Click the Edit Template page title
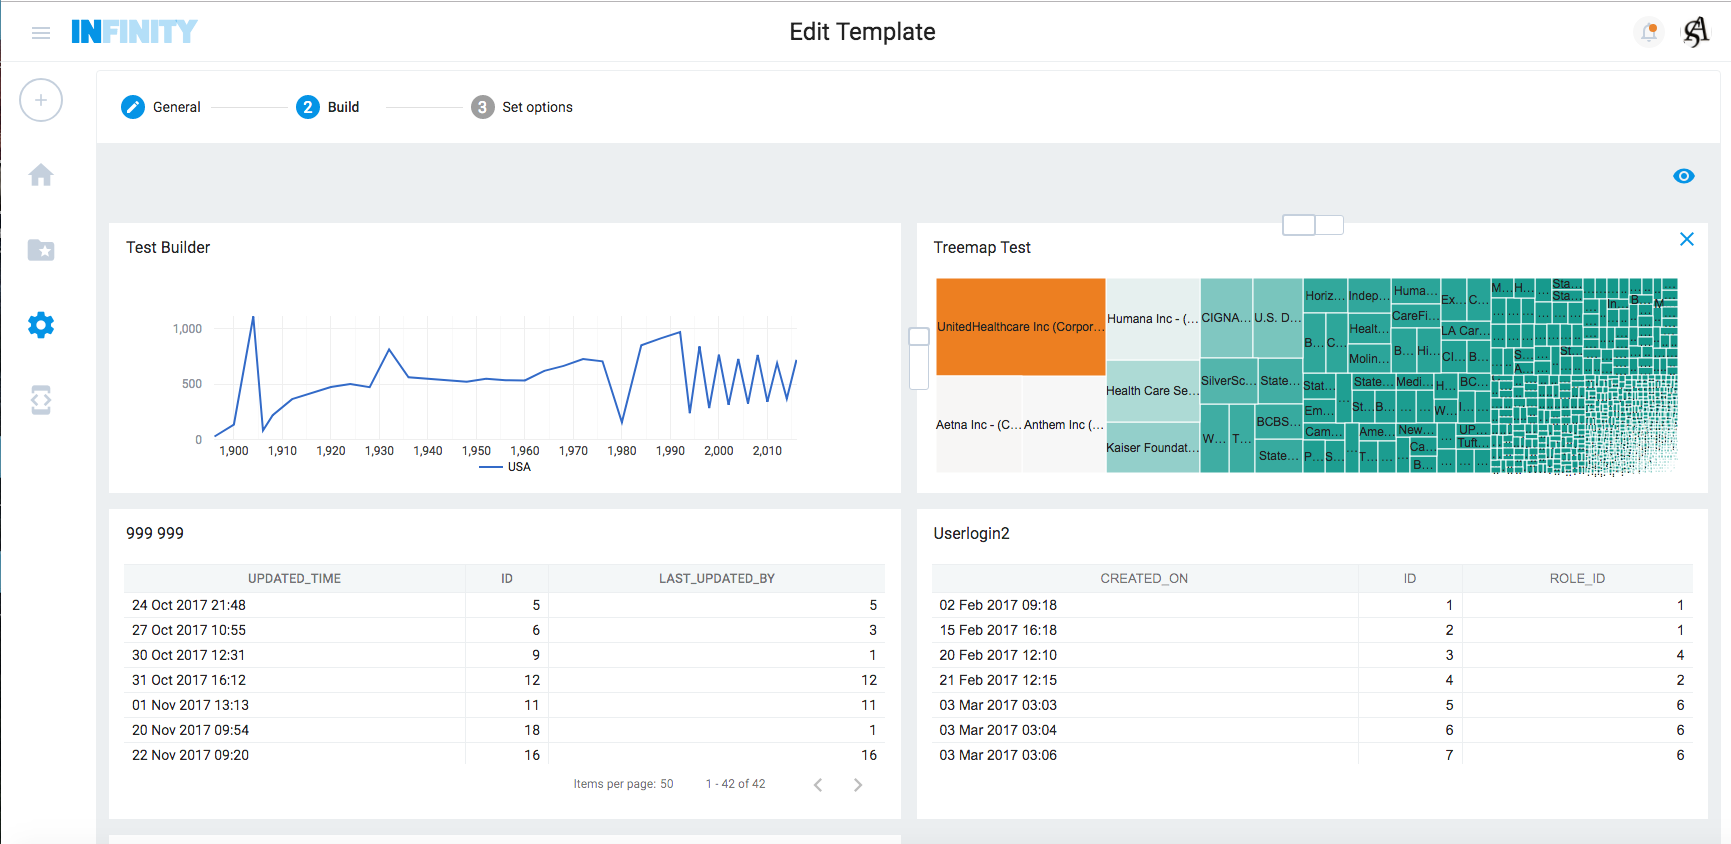This screenshot has width=1731, height=844. (862, 32)
